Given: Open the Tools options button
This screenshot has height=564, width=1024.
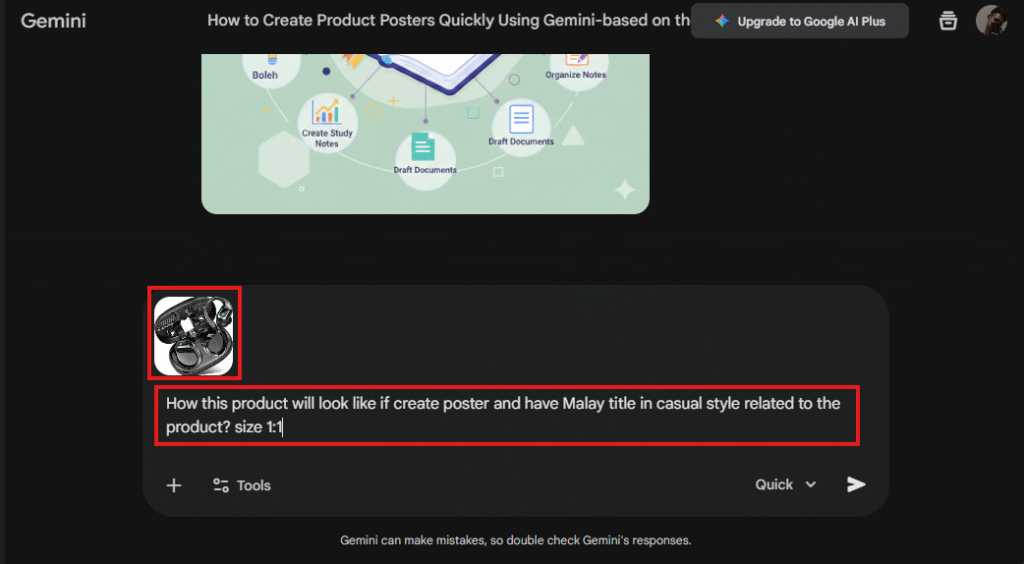Looking at the screenshot, I should tap(242, 486).
